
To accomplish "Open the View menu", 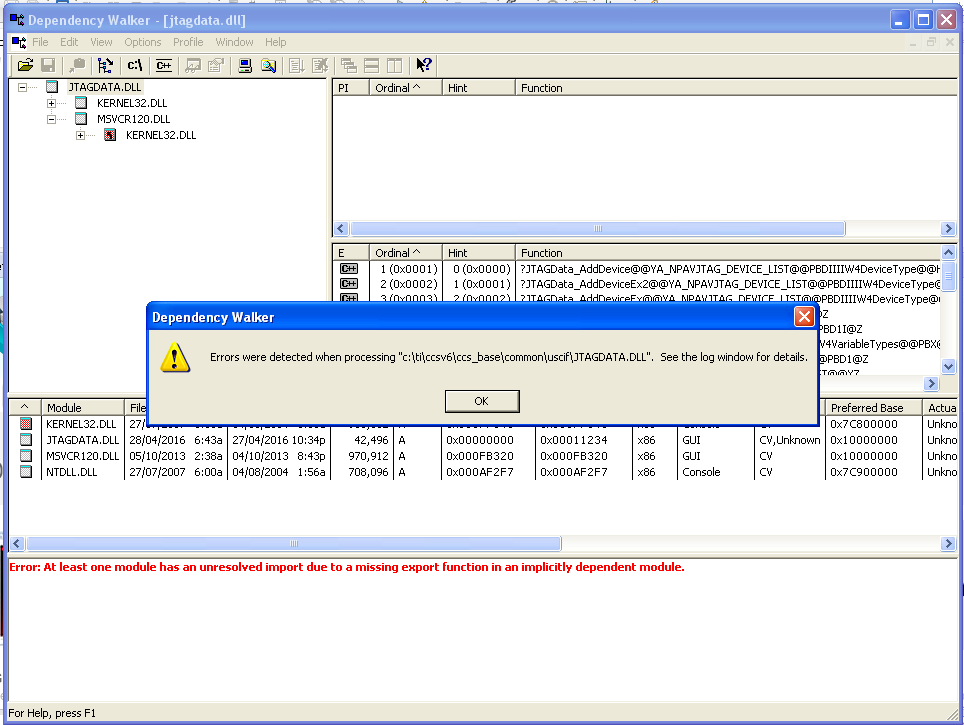I will [x=101, y=42].
